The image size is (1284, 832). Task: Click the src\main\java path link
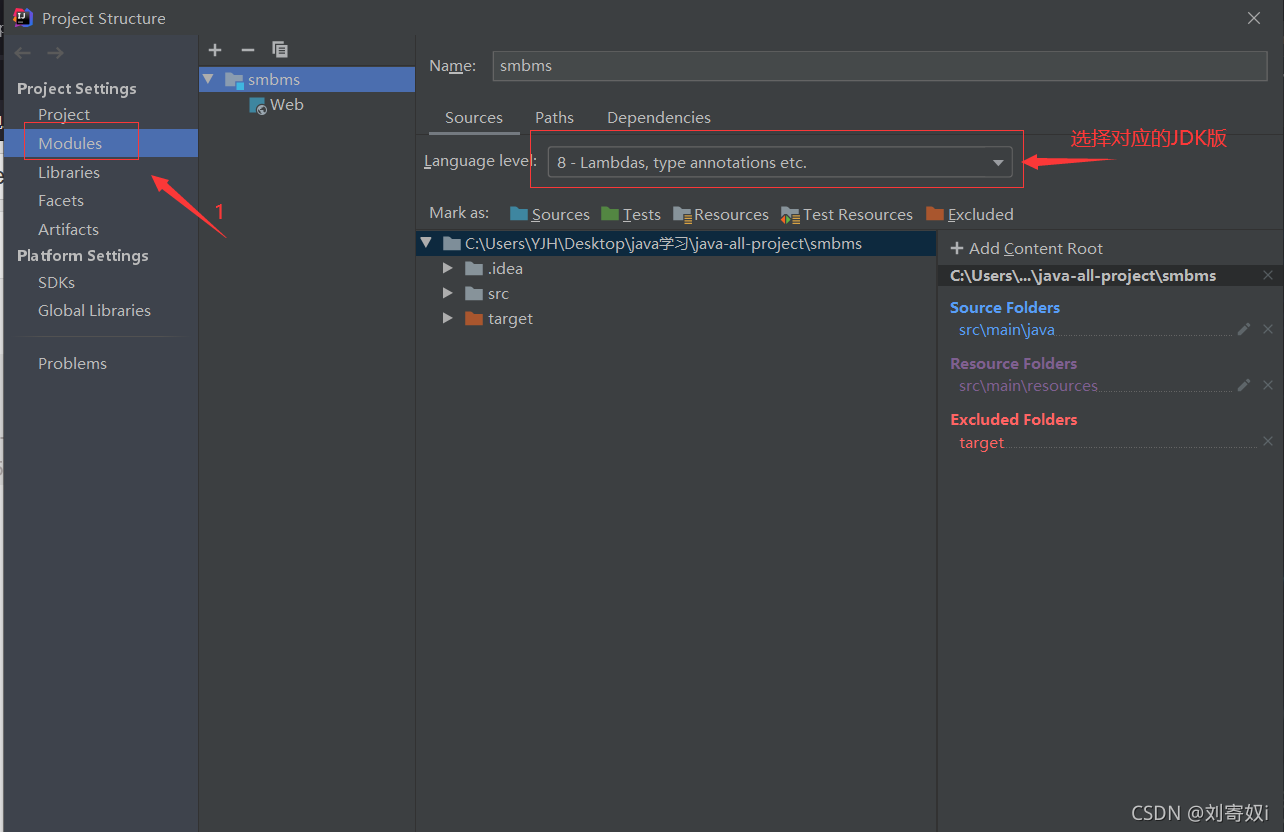(1007, 330)
